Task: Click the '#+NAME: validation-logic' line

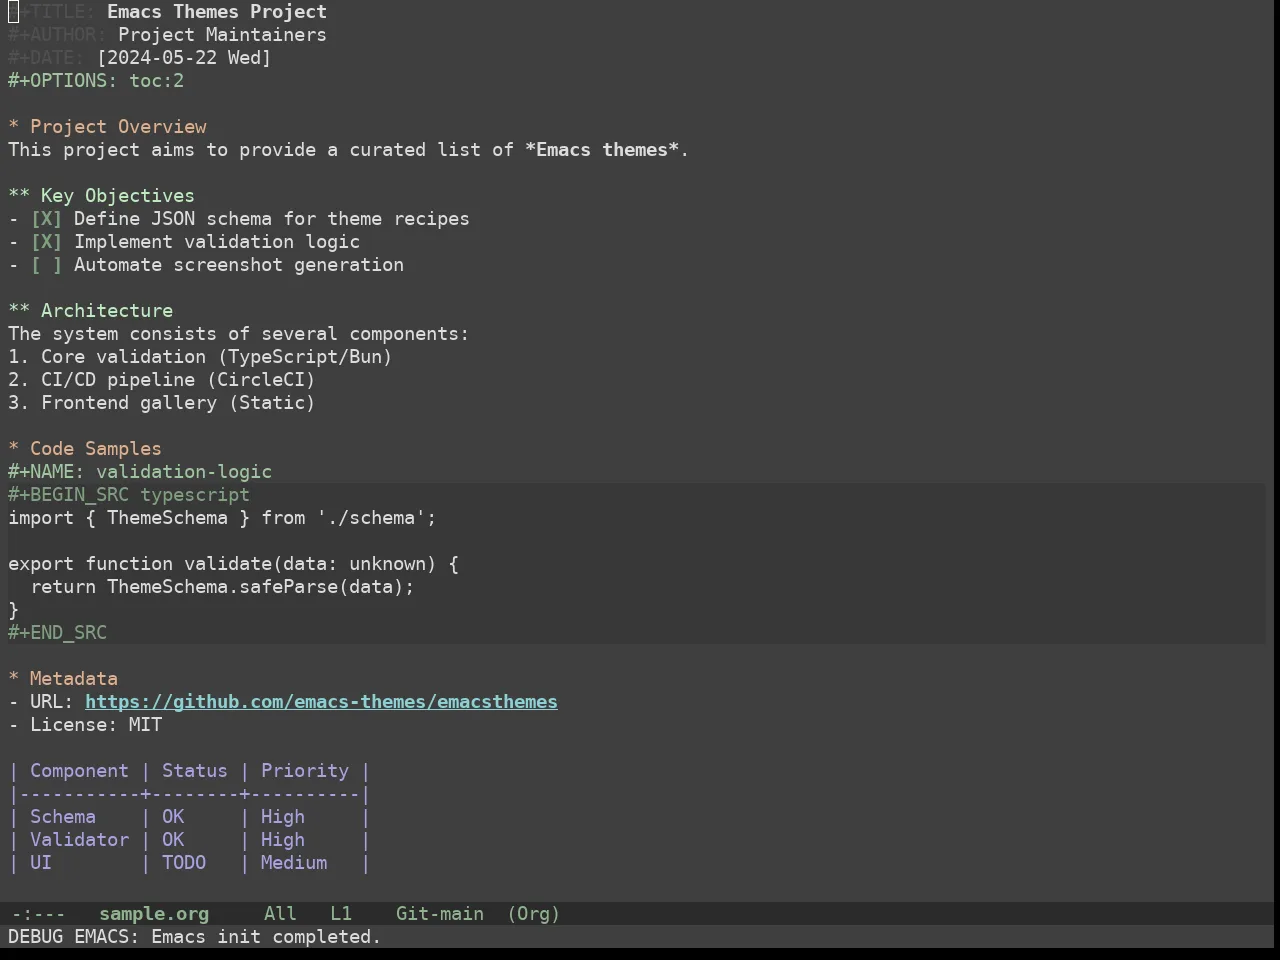Action: pos(140,472)
